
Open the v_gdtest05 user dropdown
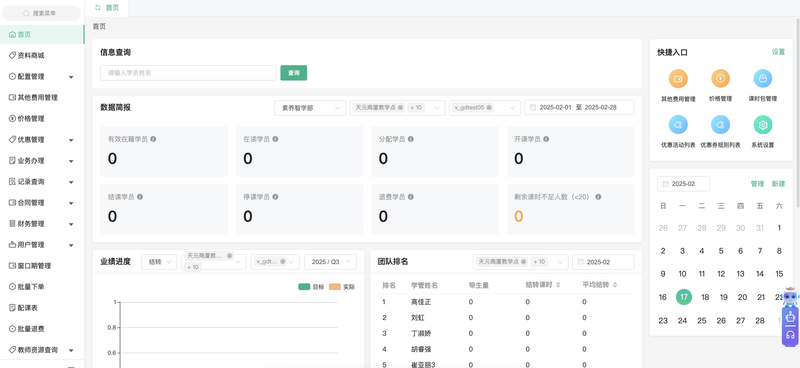point(485,108)
